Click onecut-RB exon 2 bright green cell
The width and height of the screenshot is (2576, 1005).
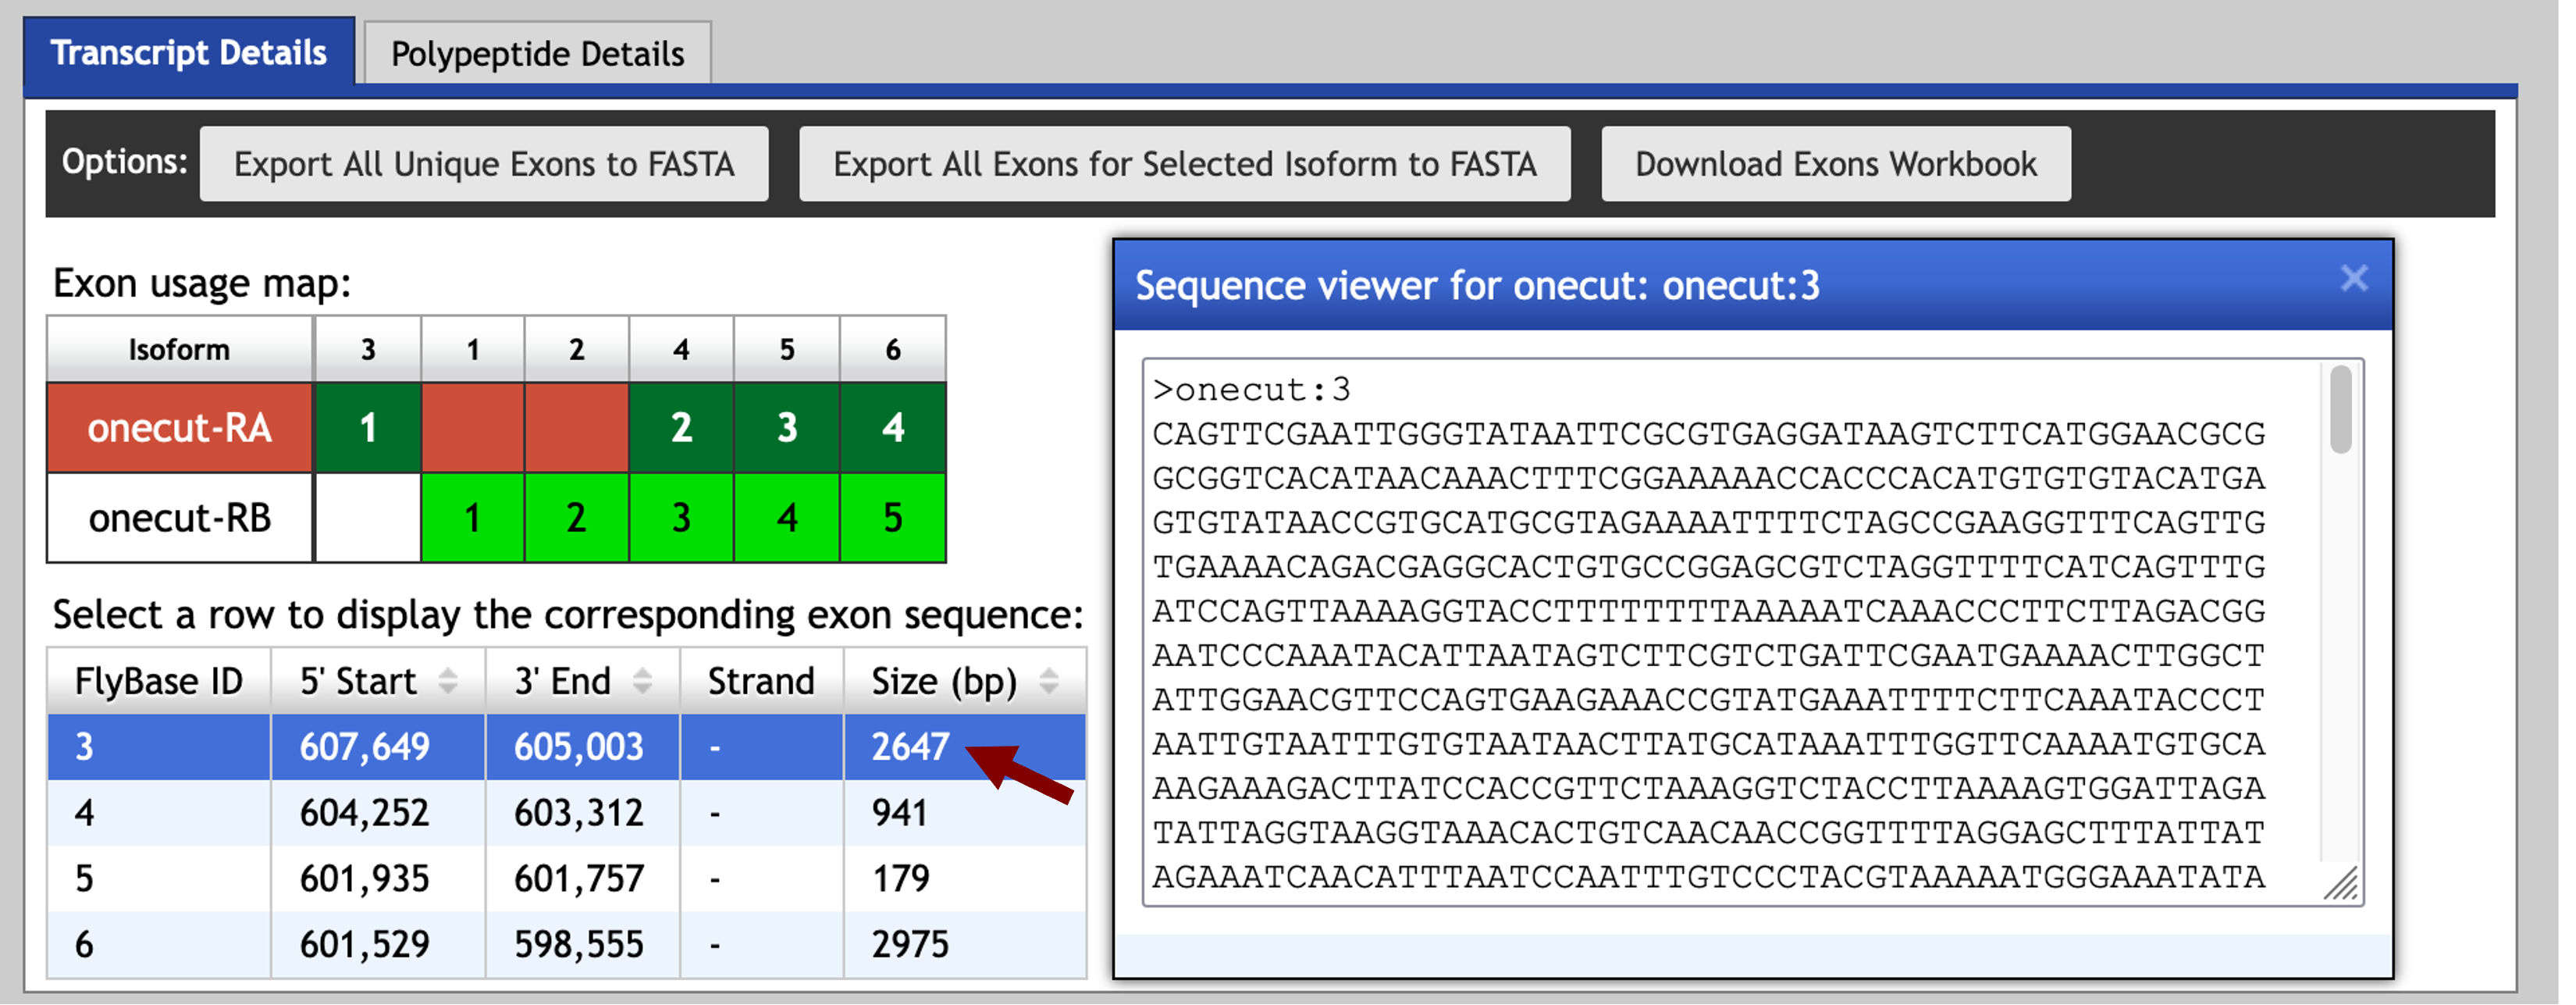(x=577, y=518)
